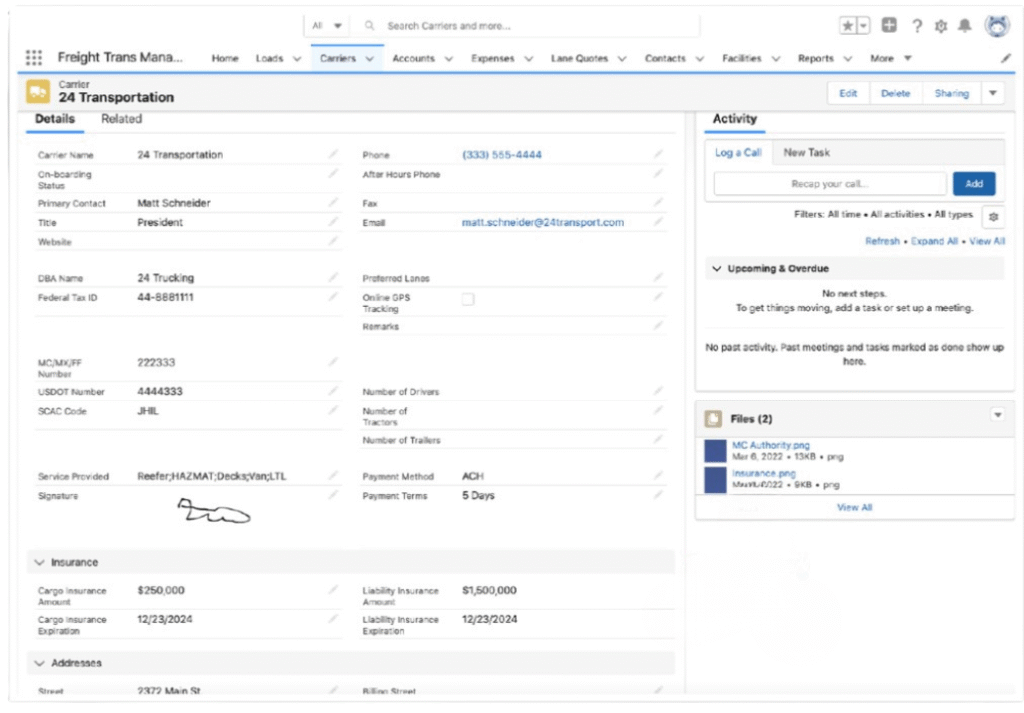Click the Delete button
1024x713 pixels.
point(895,92)
